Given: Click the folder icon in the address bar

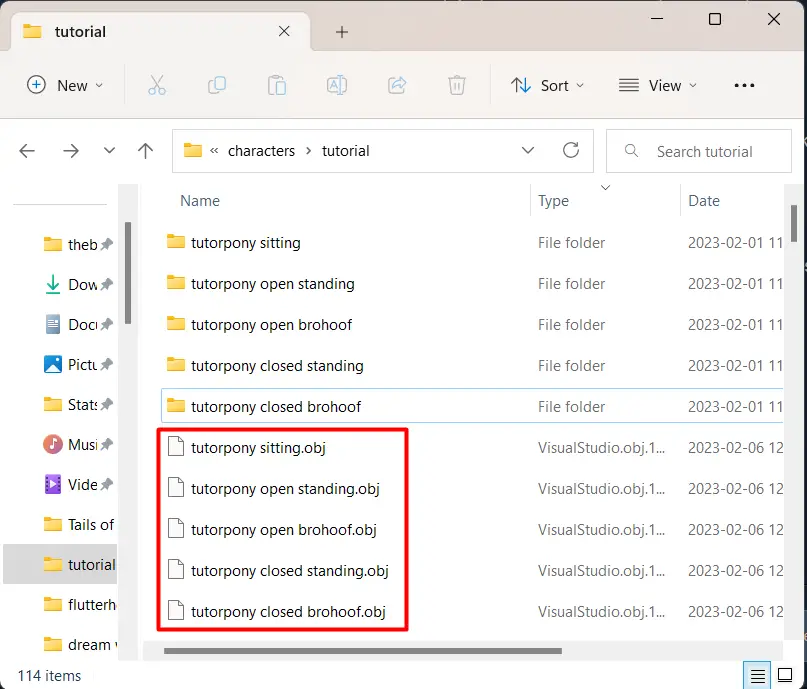Looking at the screenshot, I should click(x=192, y=151).
